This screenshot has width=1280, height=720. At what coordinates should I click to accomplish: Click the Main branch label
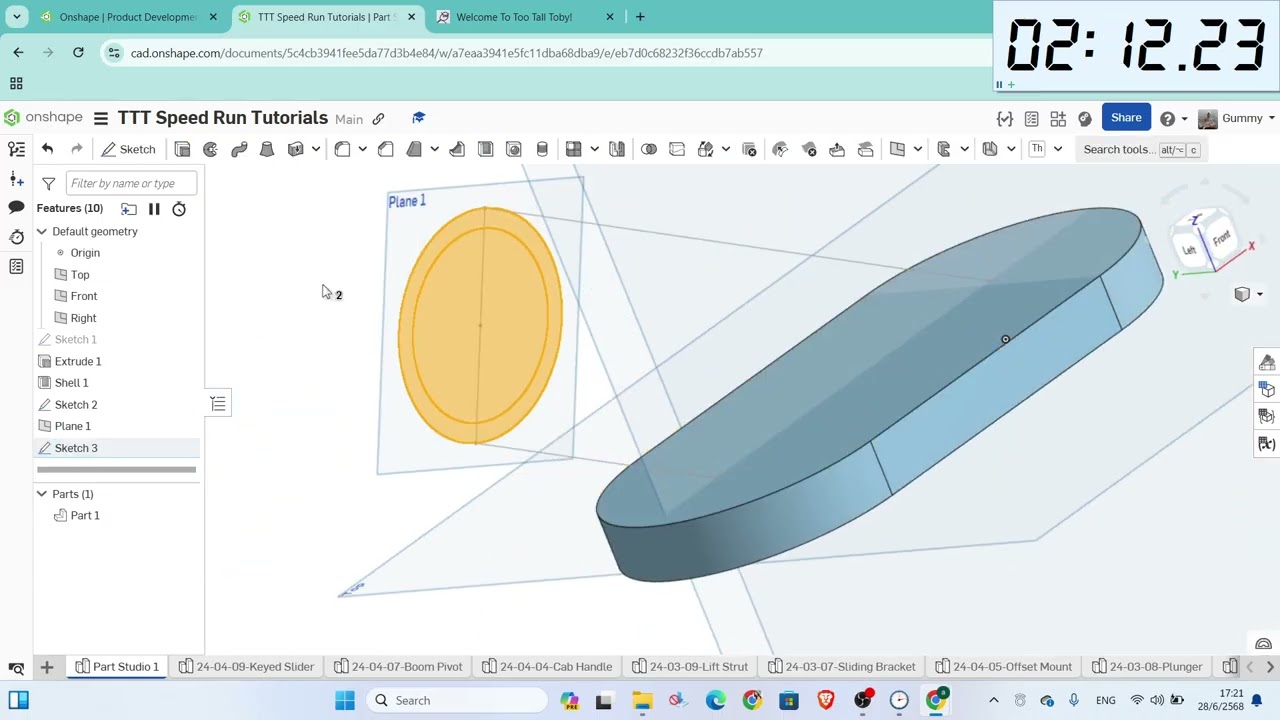(x=349, y=119)
